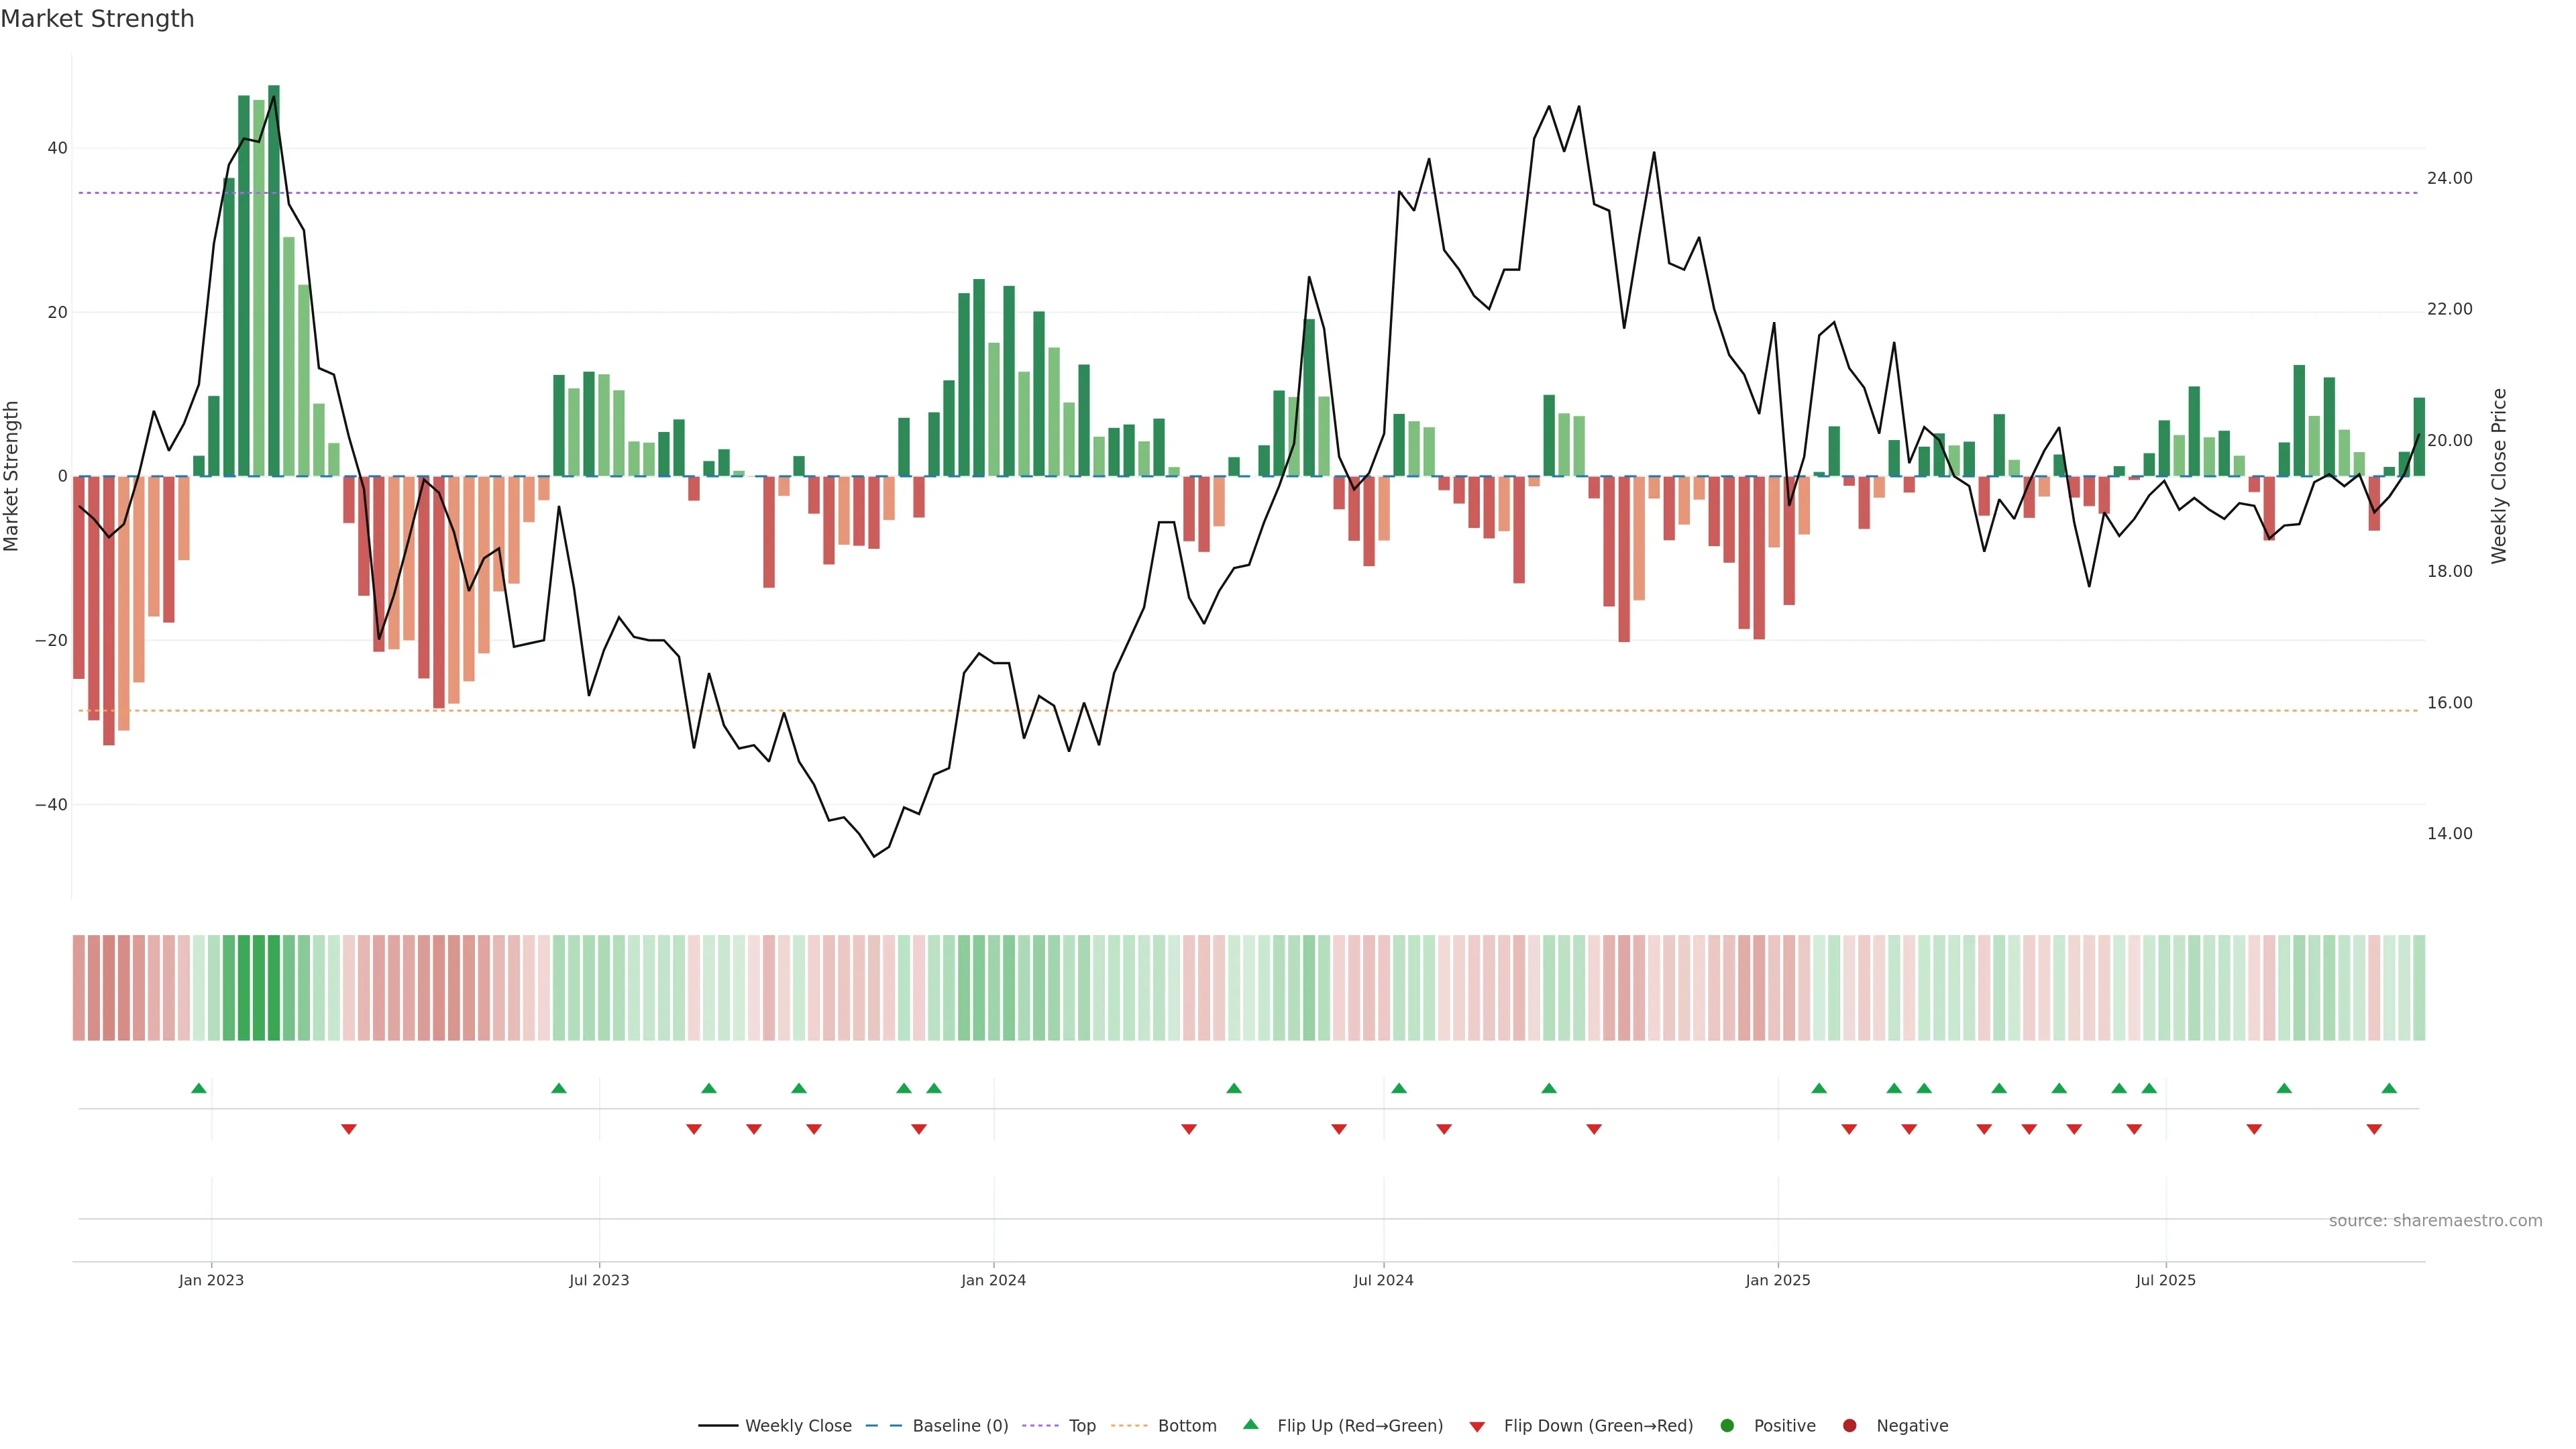The width and height of the screenshot is (2576, 1449).
Task: Click the source: sharemaestro.com text
Action: pos(2435,1221)
